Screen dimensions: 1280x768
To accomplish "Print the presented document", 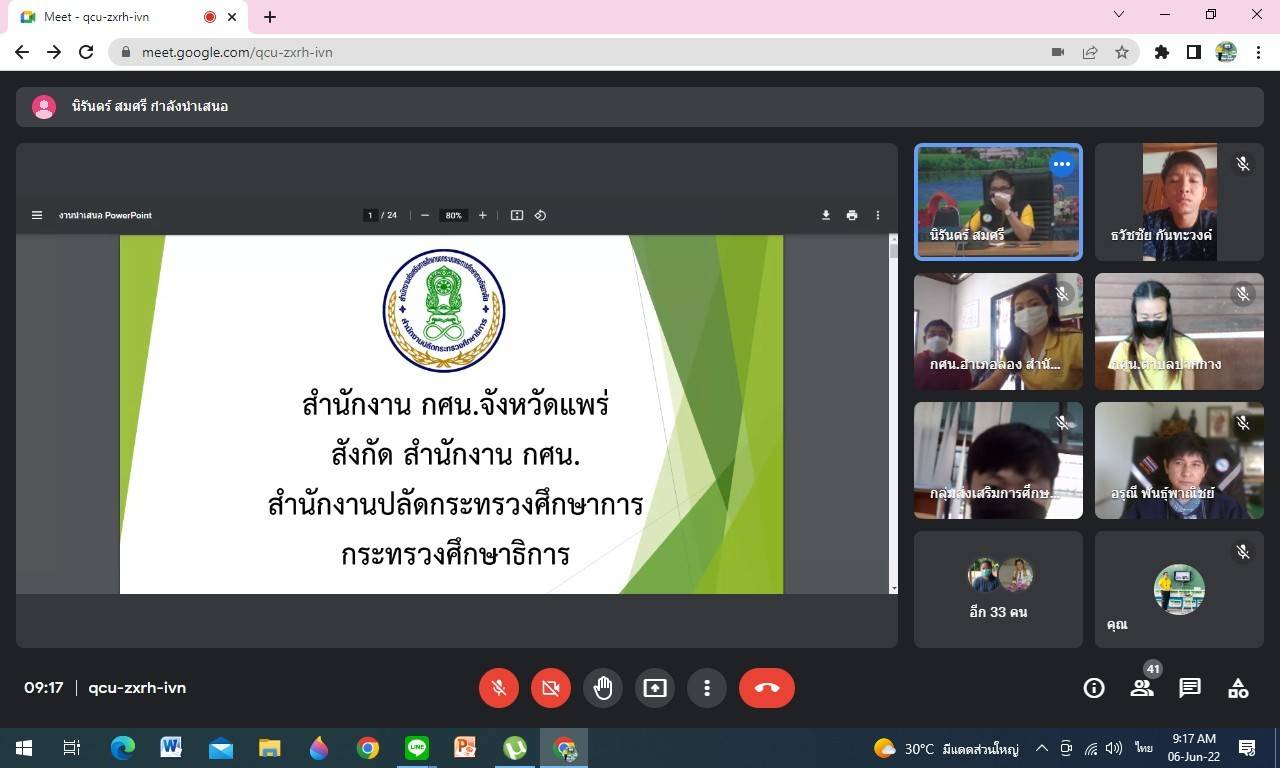I will 852,215.
